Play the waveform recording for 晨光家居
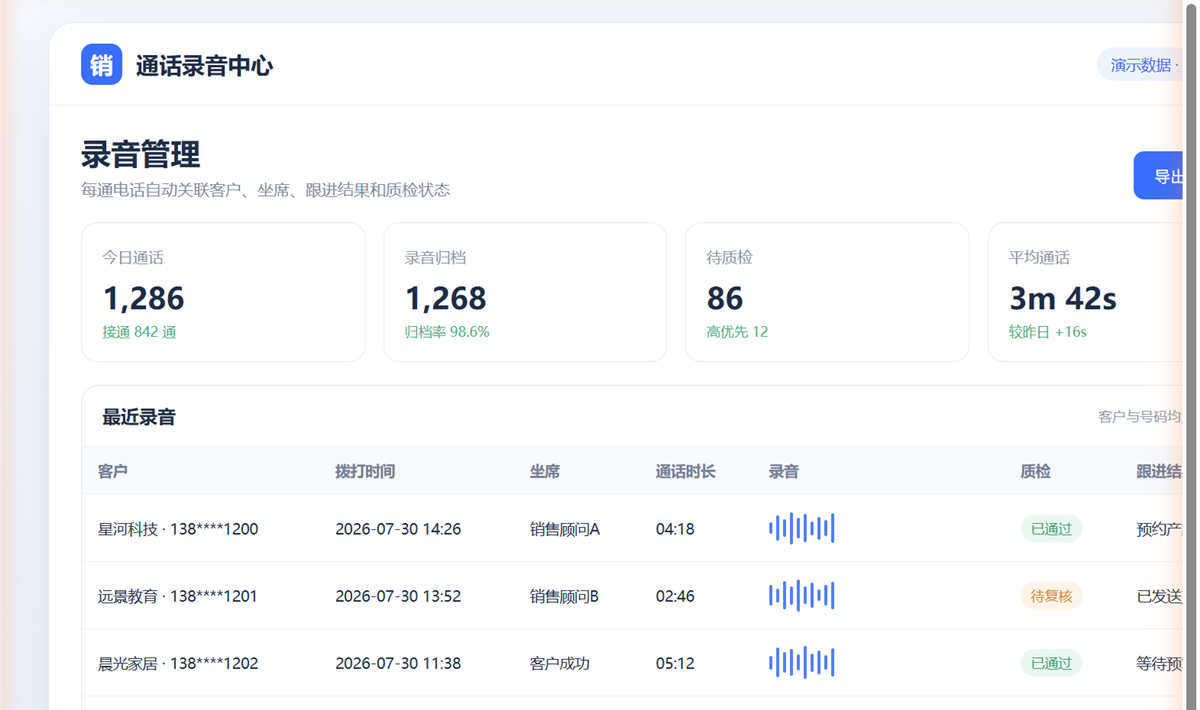The width and height of the screenshot is (1200, 710). (801, 662)
